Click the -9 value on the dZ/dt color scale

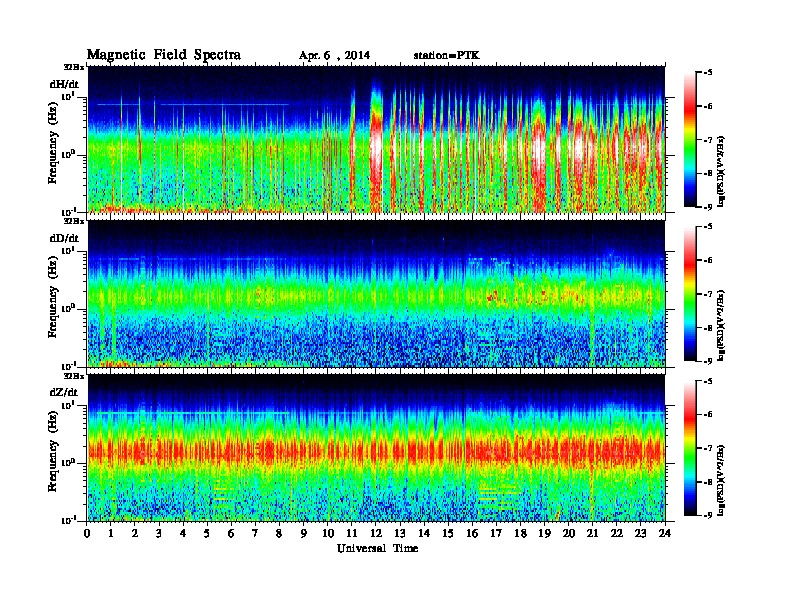click(708, 515)
